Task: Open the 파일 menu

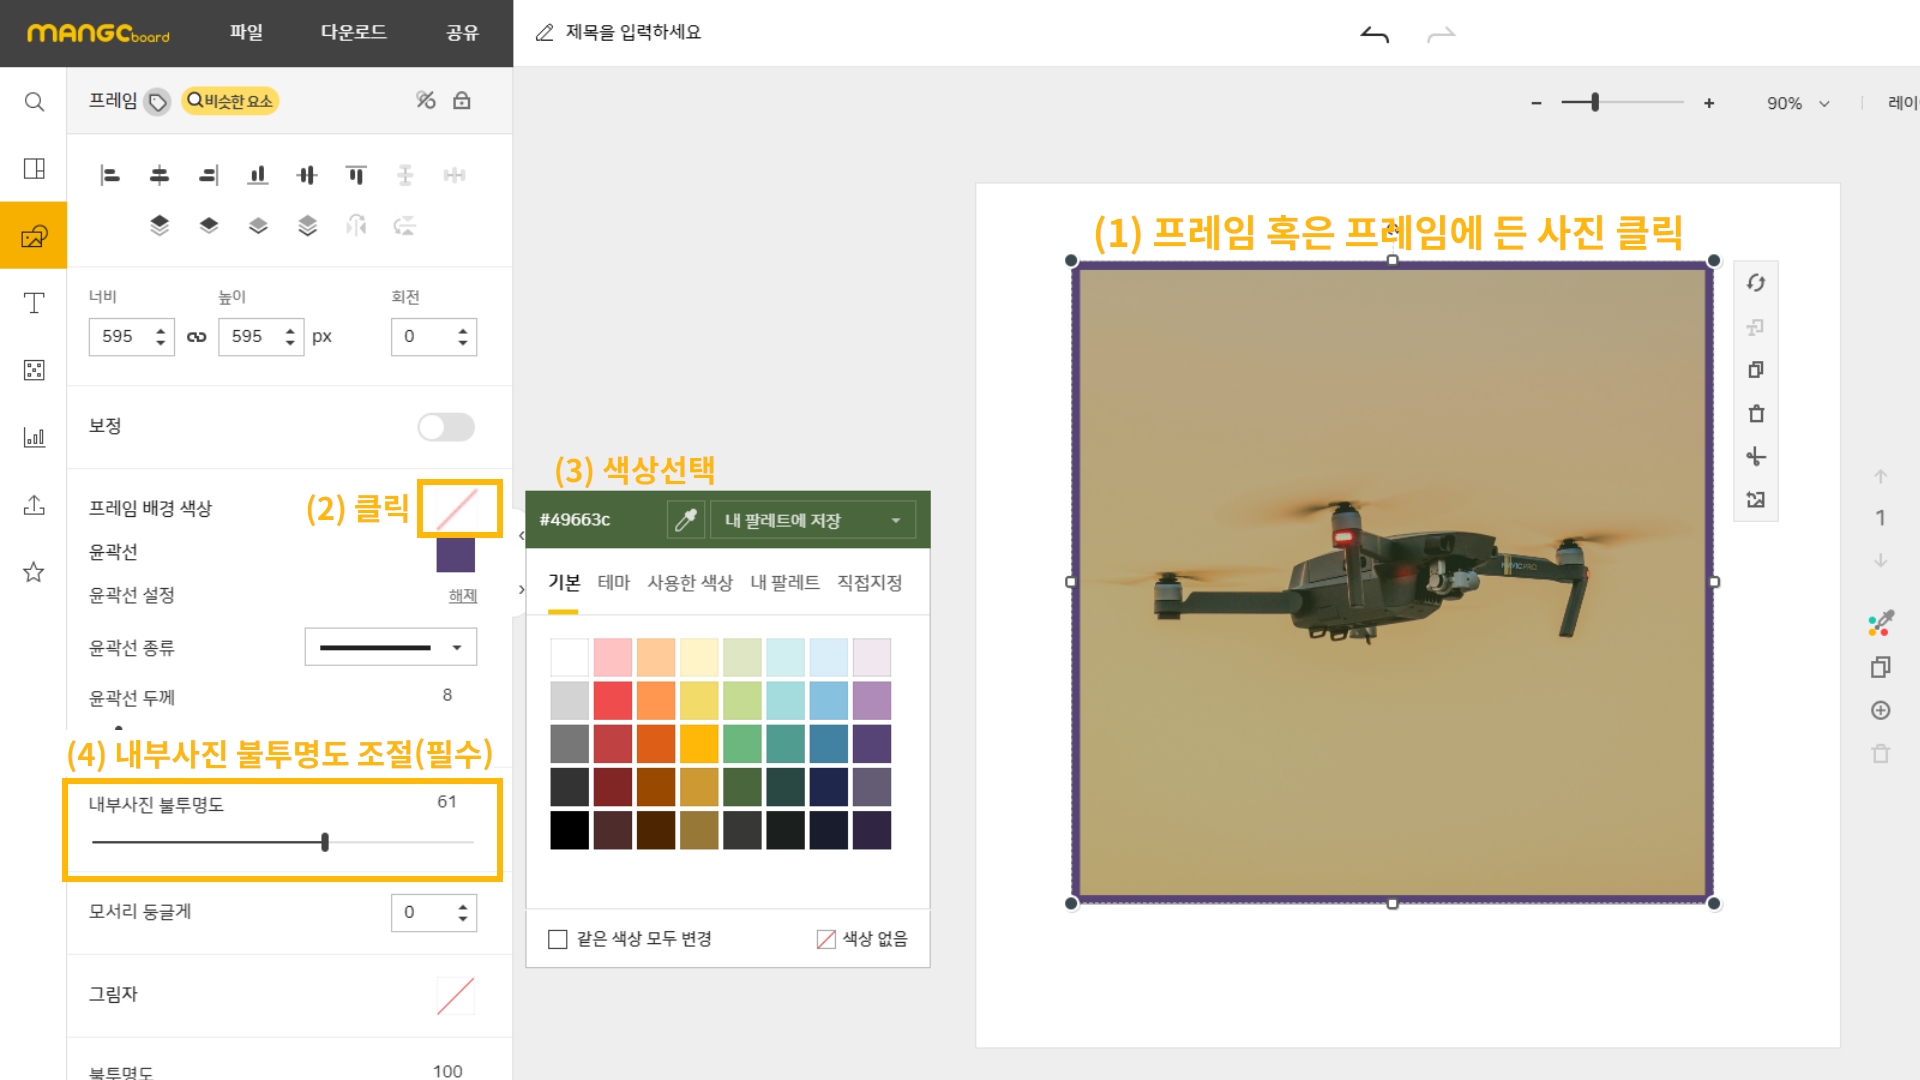Action: point(246,32)
